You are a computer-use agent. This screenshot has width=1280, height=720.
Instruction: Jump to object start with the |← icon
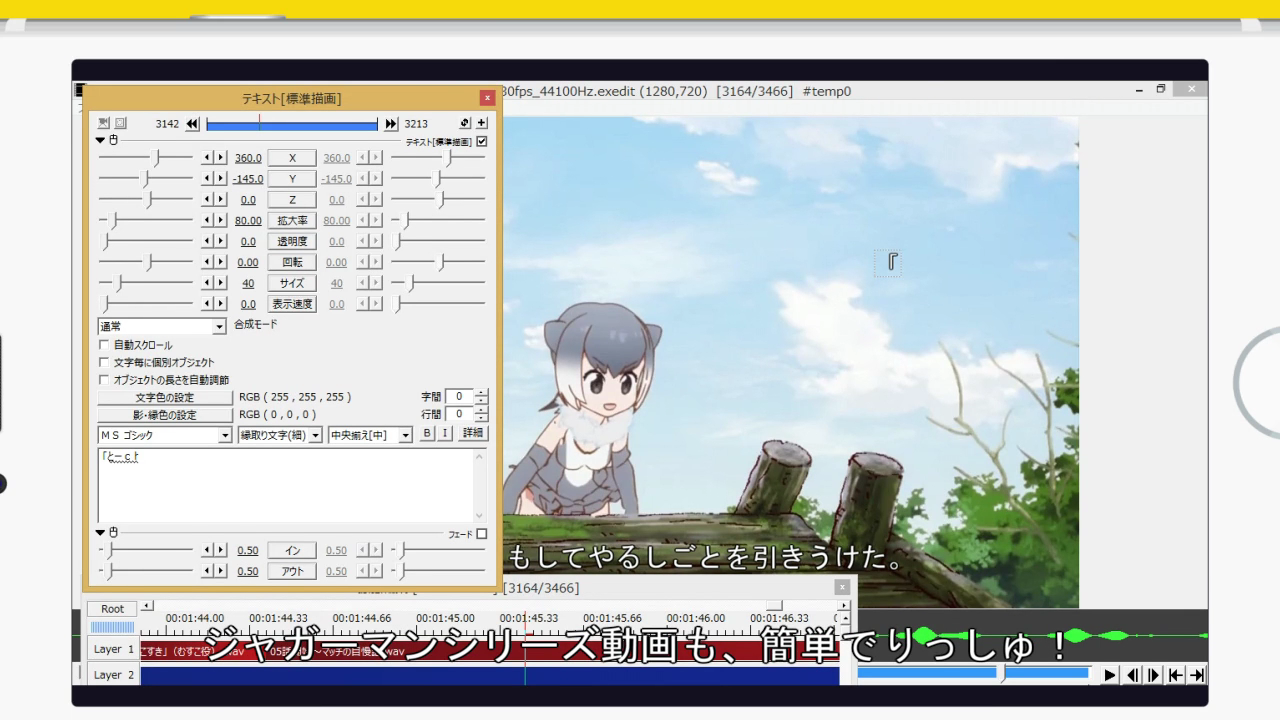coord(1175,674)
